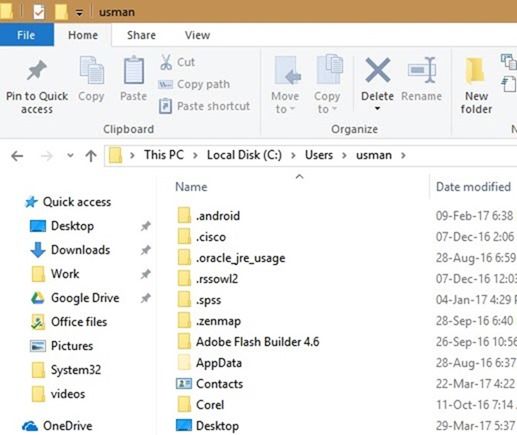Open the File menu tab
The width and height of the screenshot is (517, 435).
[26, 35]
